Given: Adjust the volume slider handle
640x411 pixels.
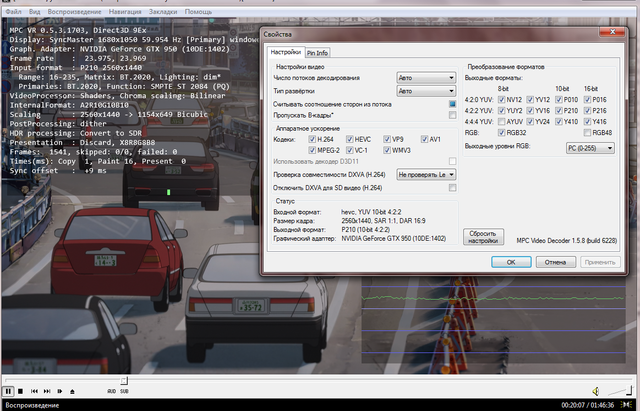Looking at the screenshot, I should coord(630,389).
